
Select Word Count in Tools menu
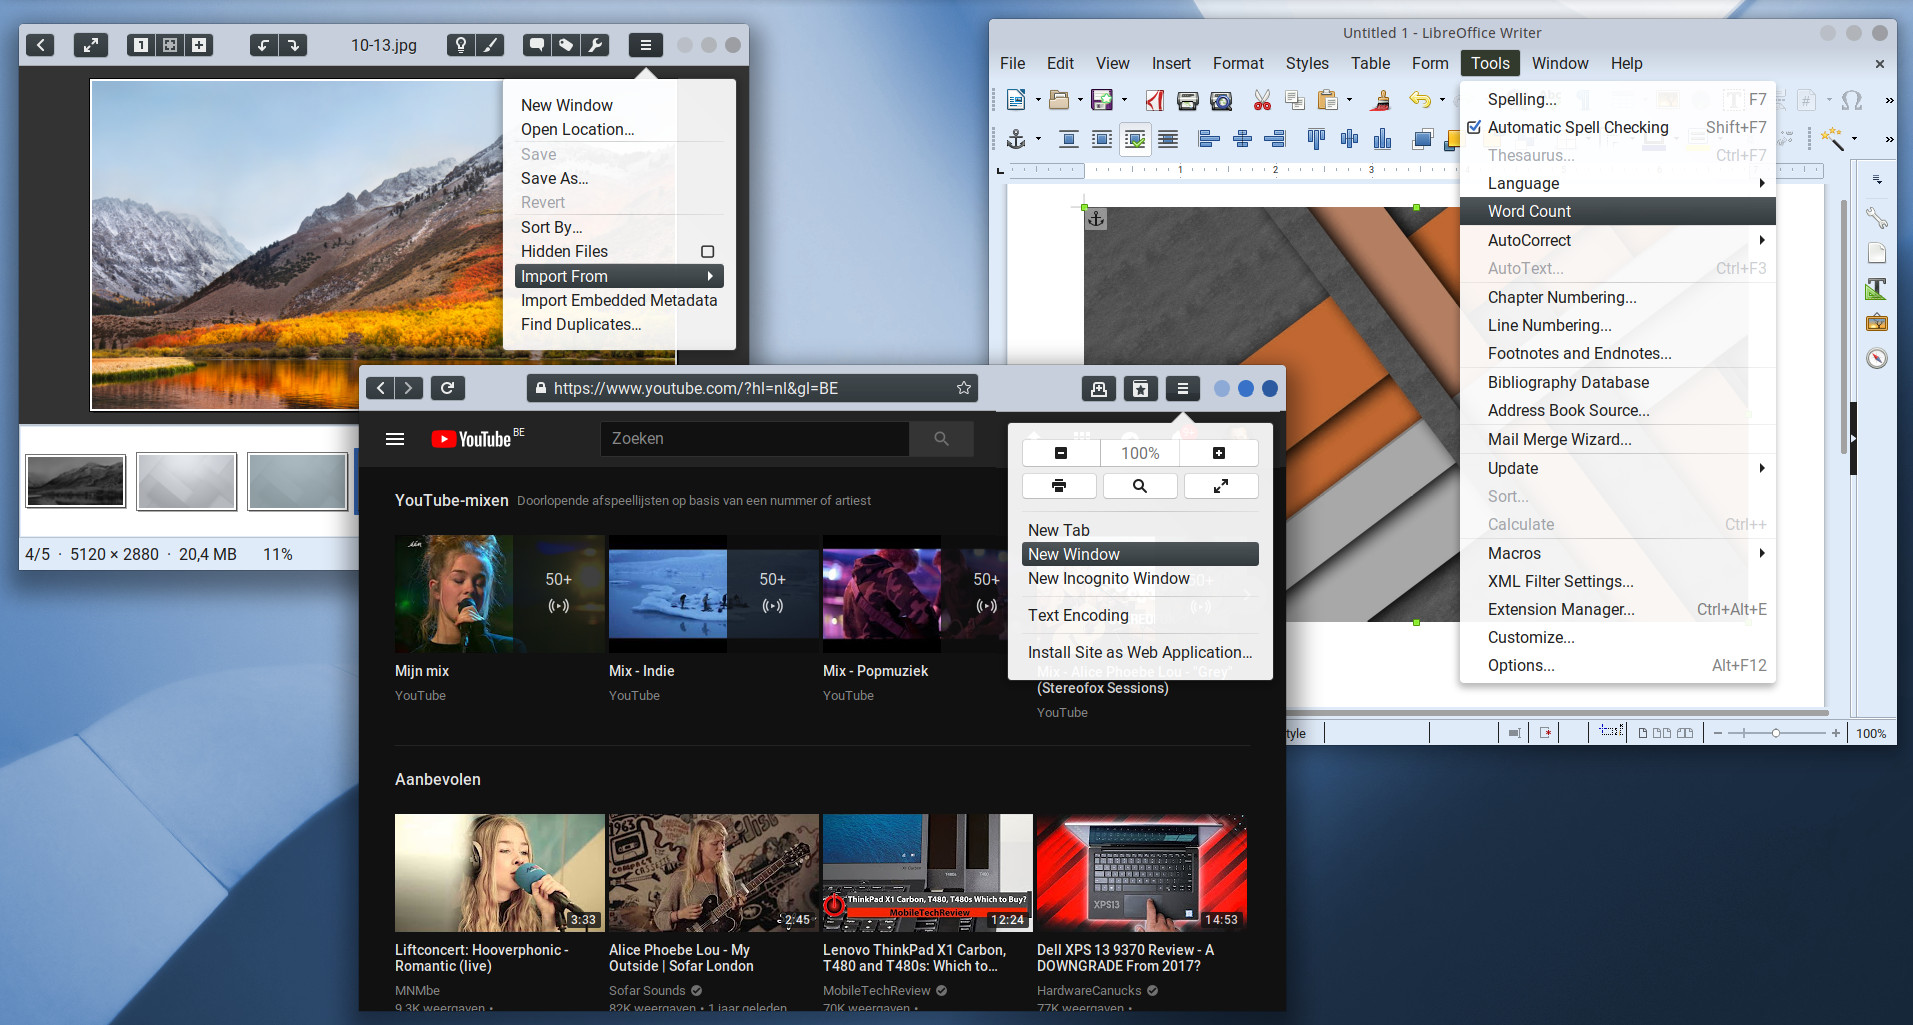click(1617, 211)
